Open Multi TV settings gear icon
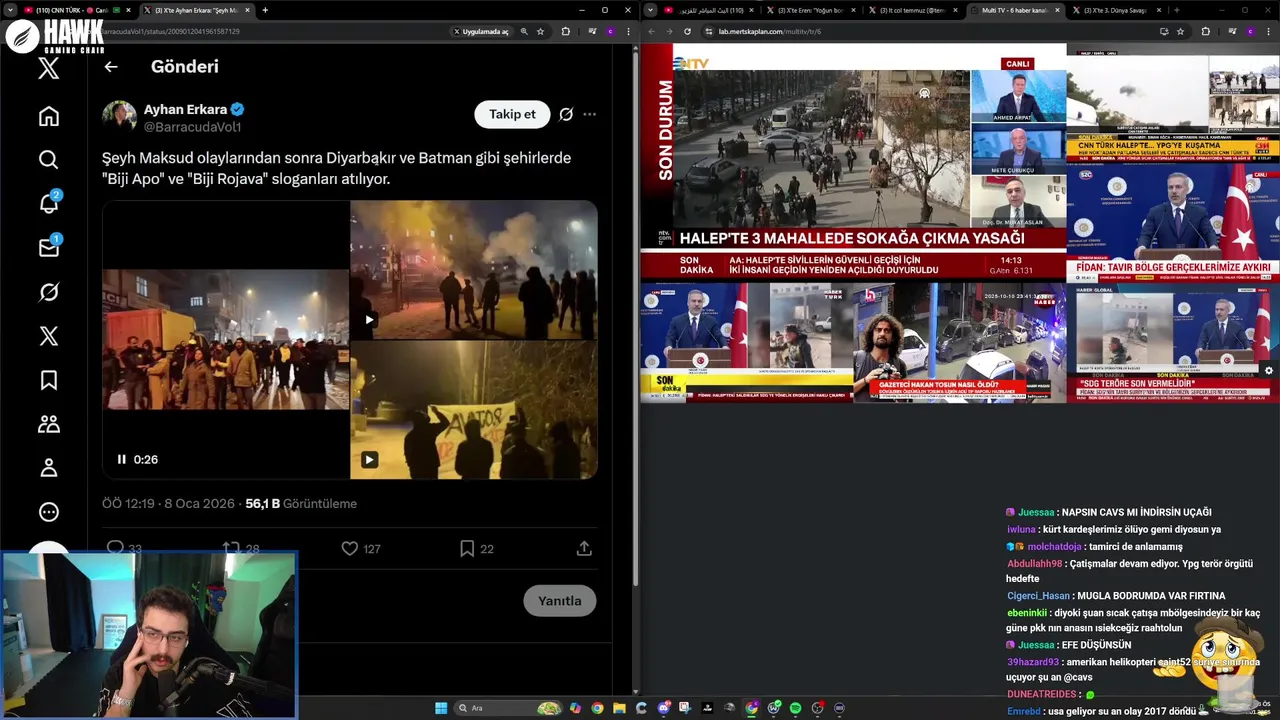 click(x=1269, y=370)
